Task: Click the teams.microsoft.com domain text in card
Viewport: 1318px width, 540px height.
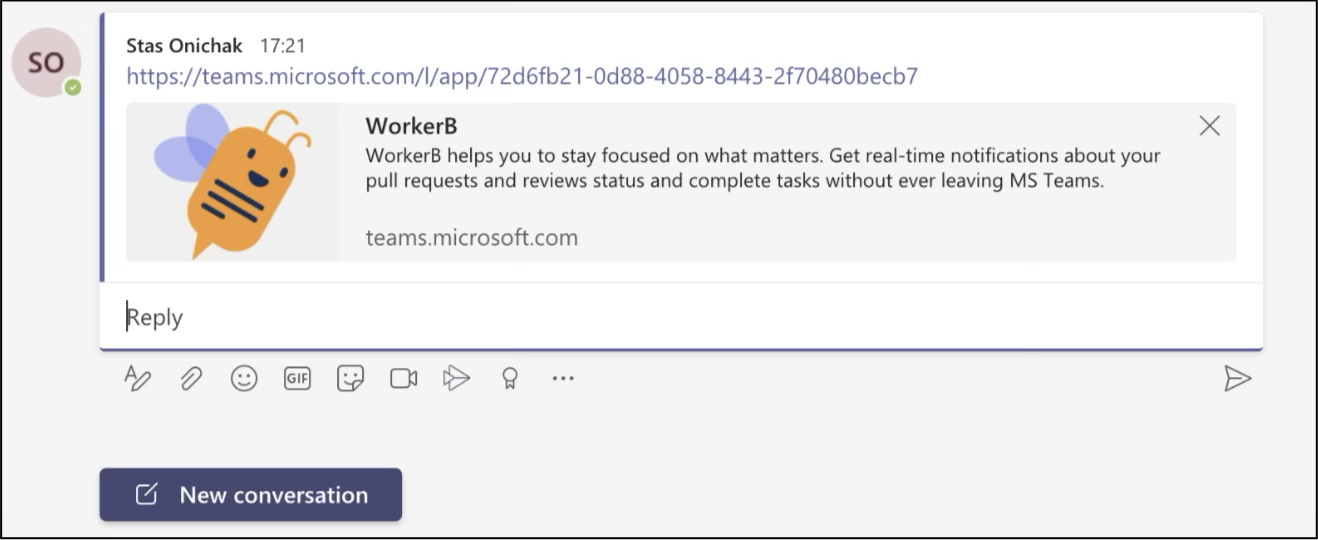Action: click(x=472, y=238)
